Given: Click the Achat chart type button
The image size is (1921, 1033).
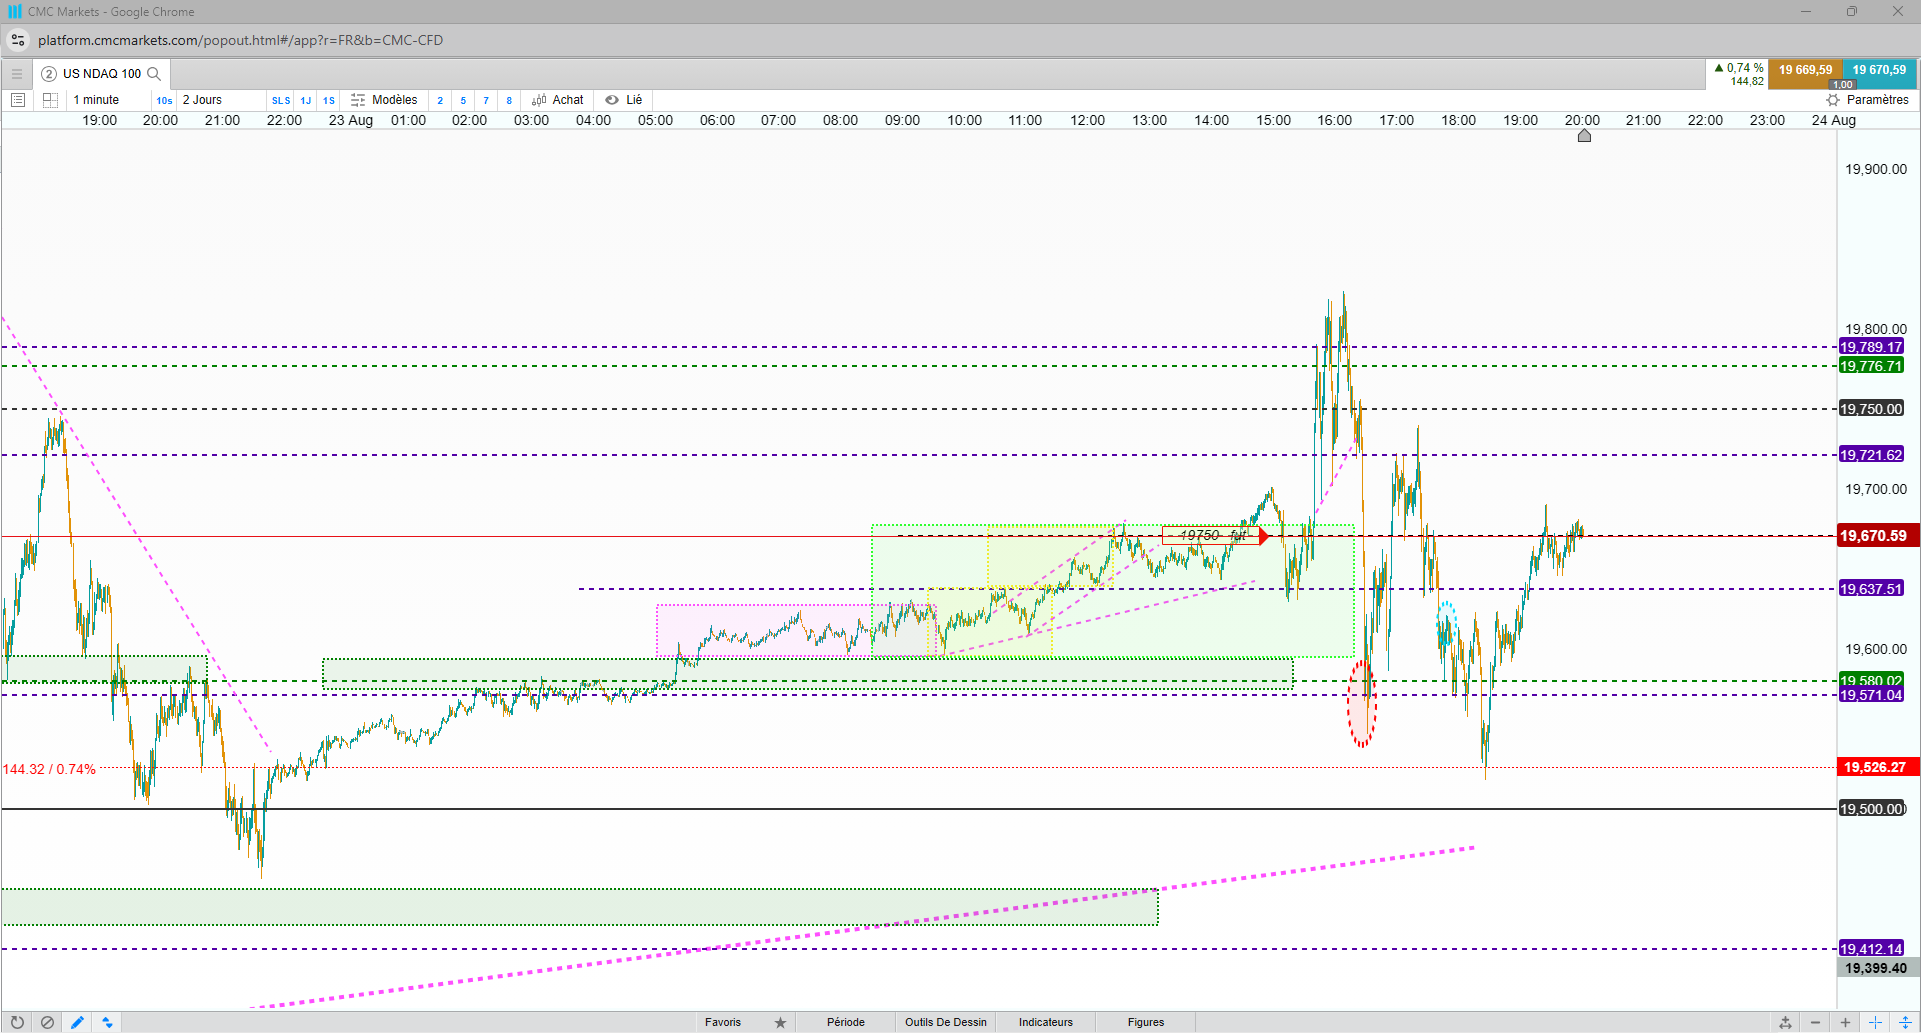Looking at the screenshot, I should point(558,100).
